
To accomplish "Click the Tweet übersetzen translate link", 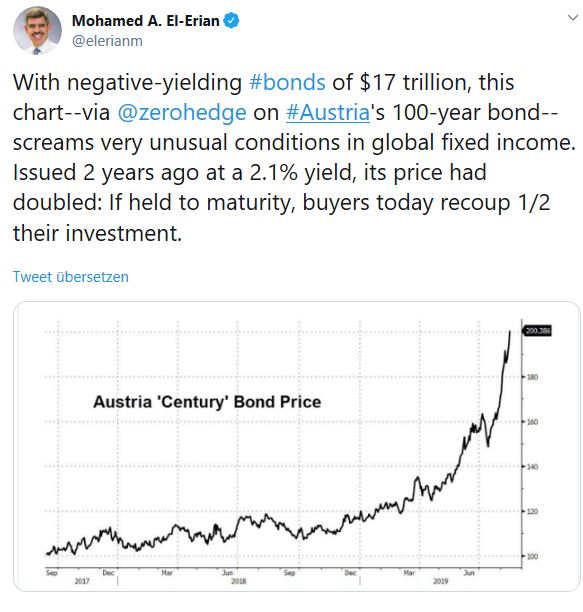I will (x=71, y=277).
